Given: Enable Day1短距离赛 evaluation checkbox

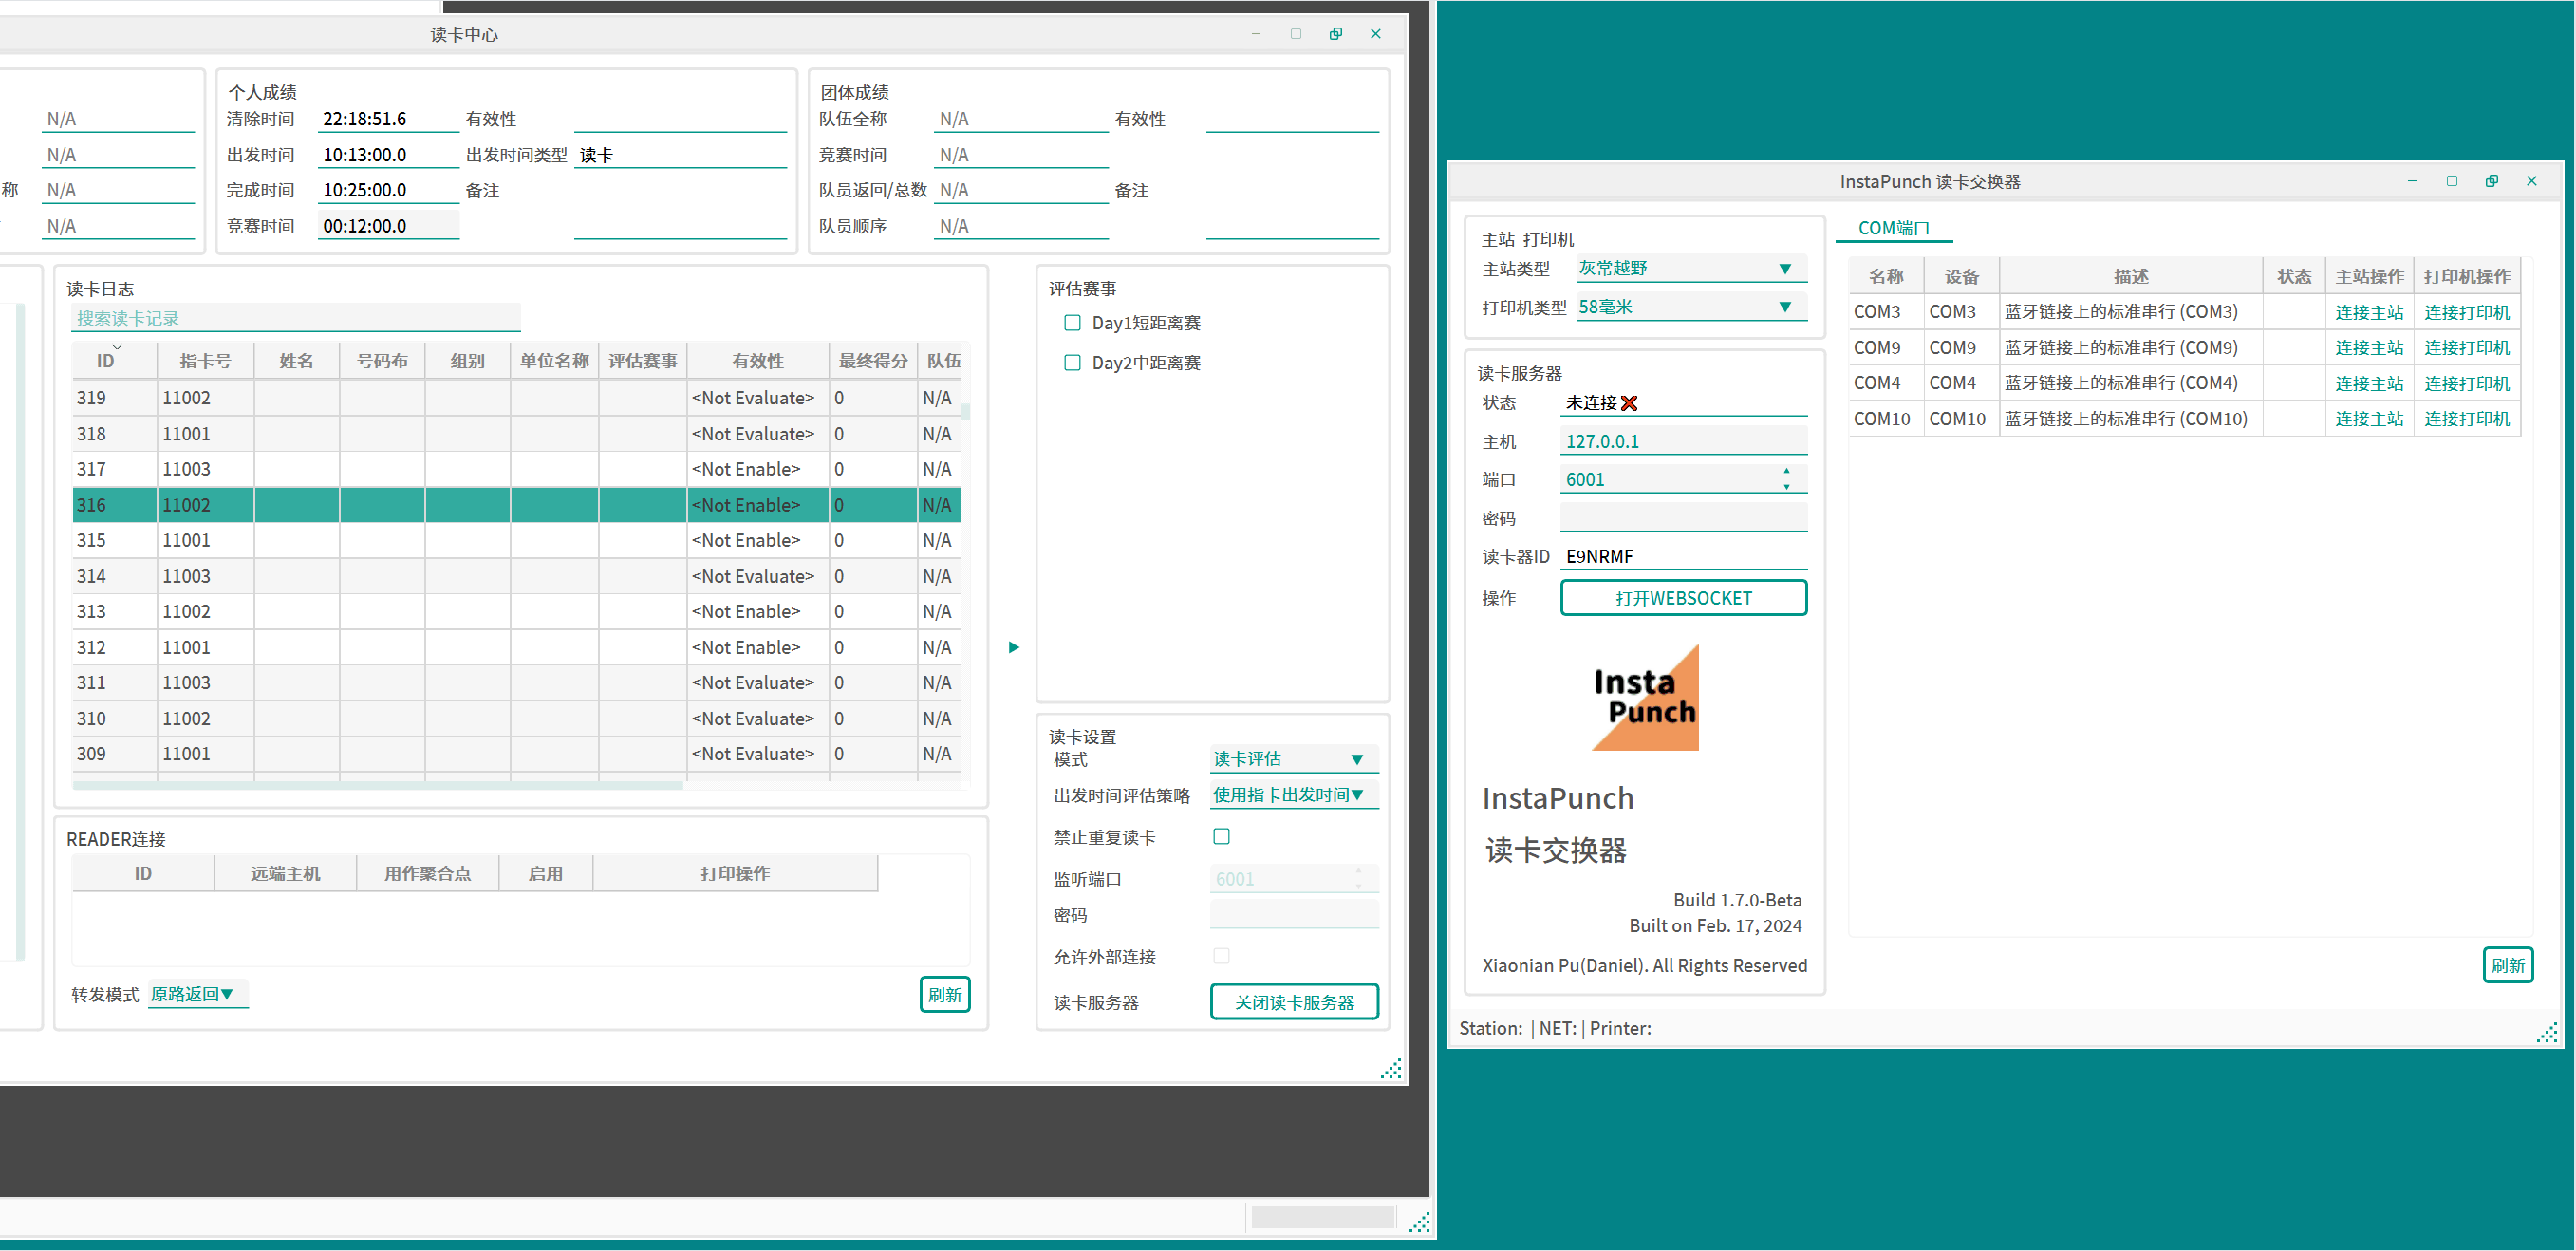Looking at the screenshot, I should point(1072,323).
